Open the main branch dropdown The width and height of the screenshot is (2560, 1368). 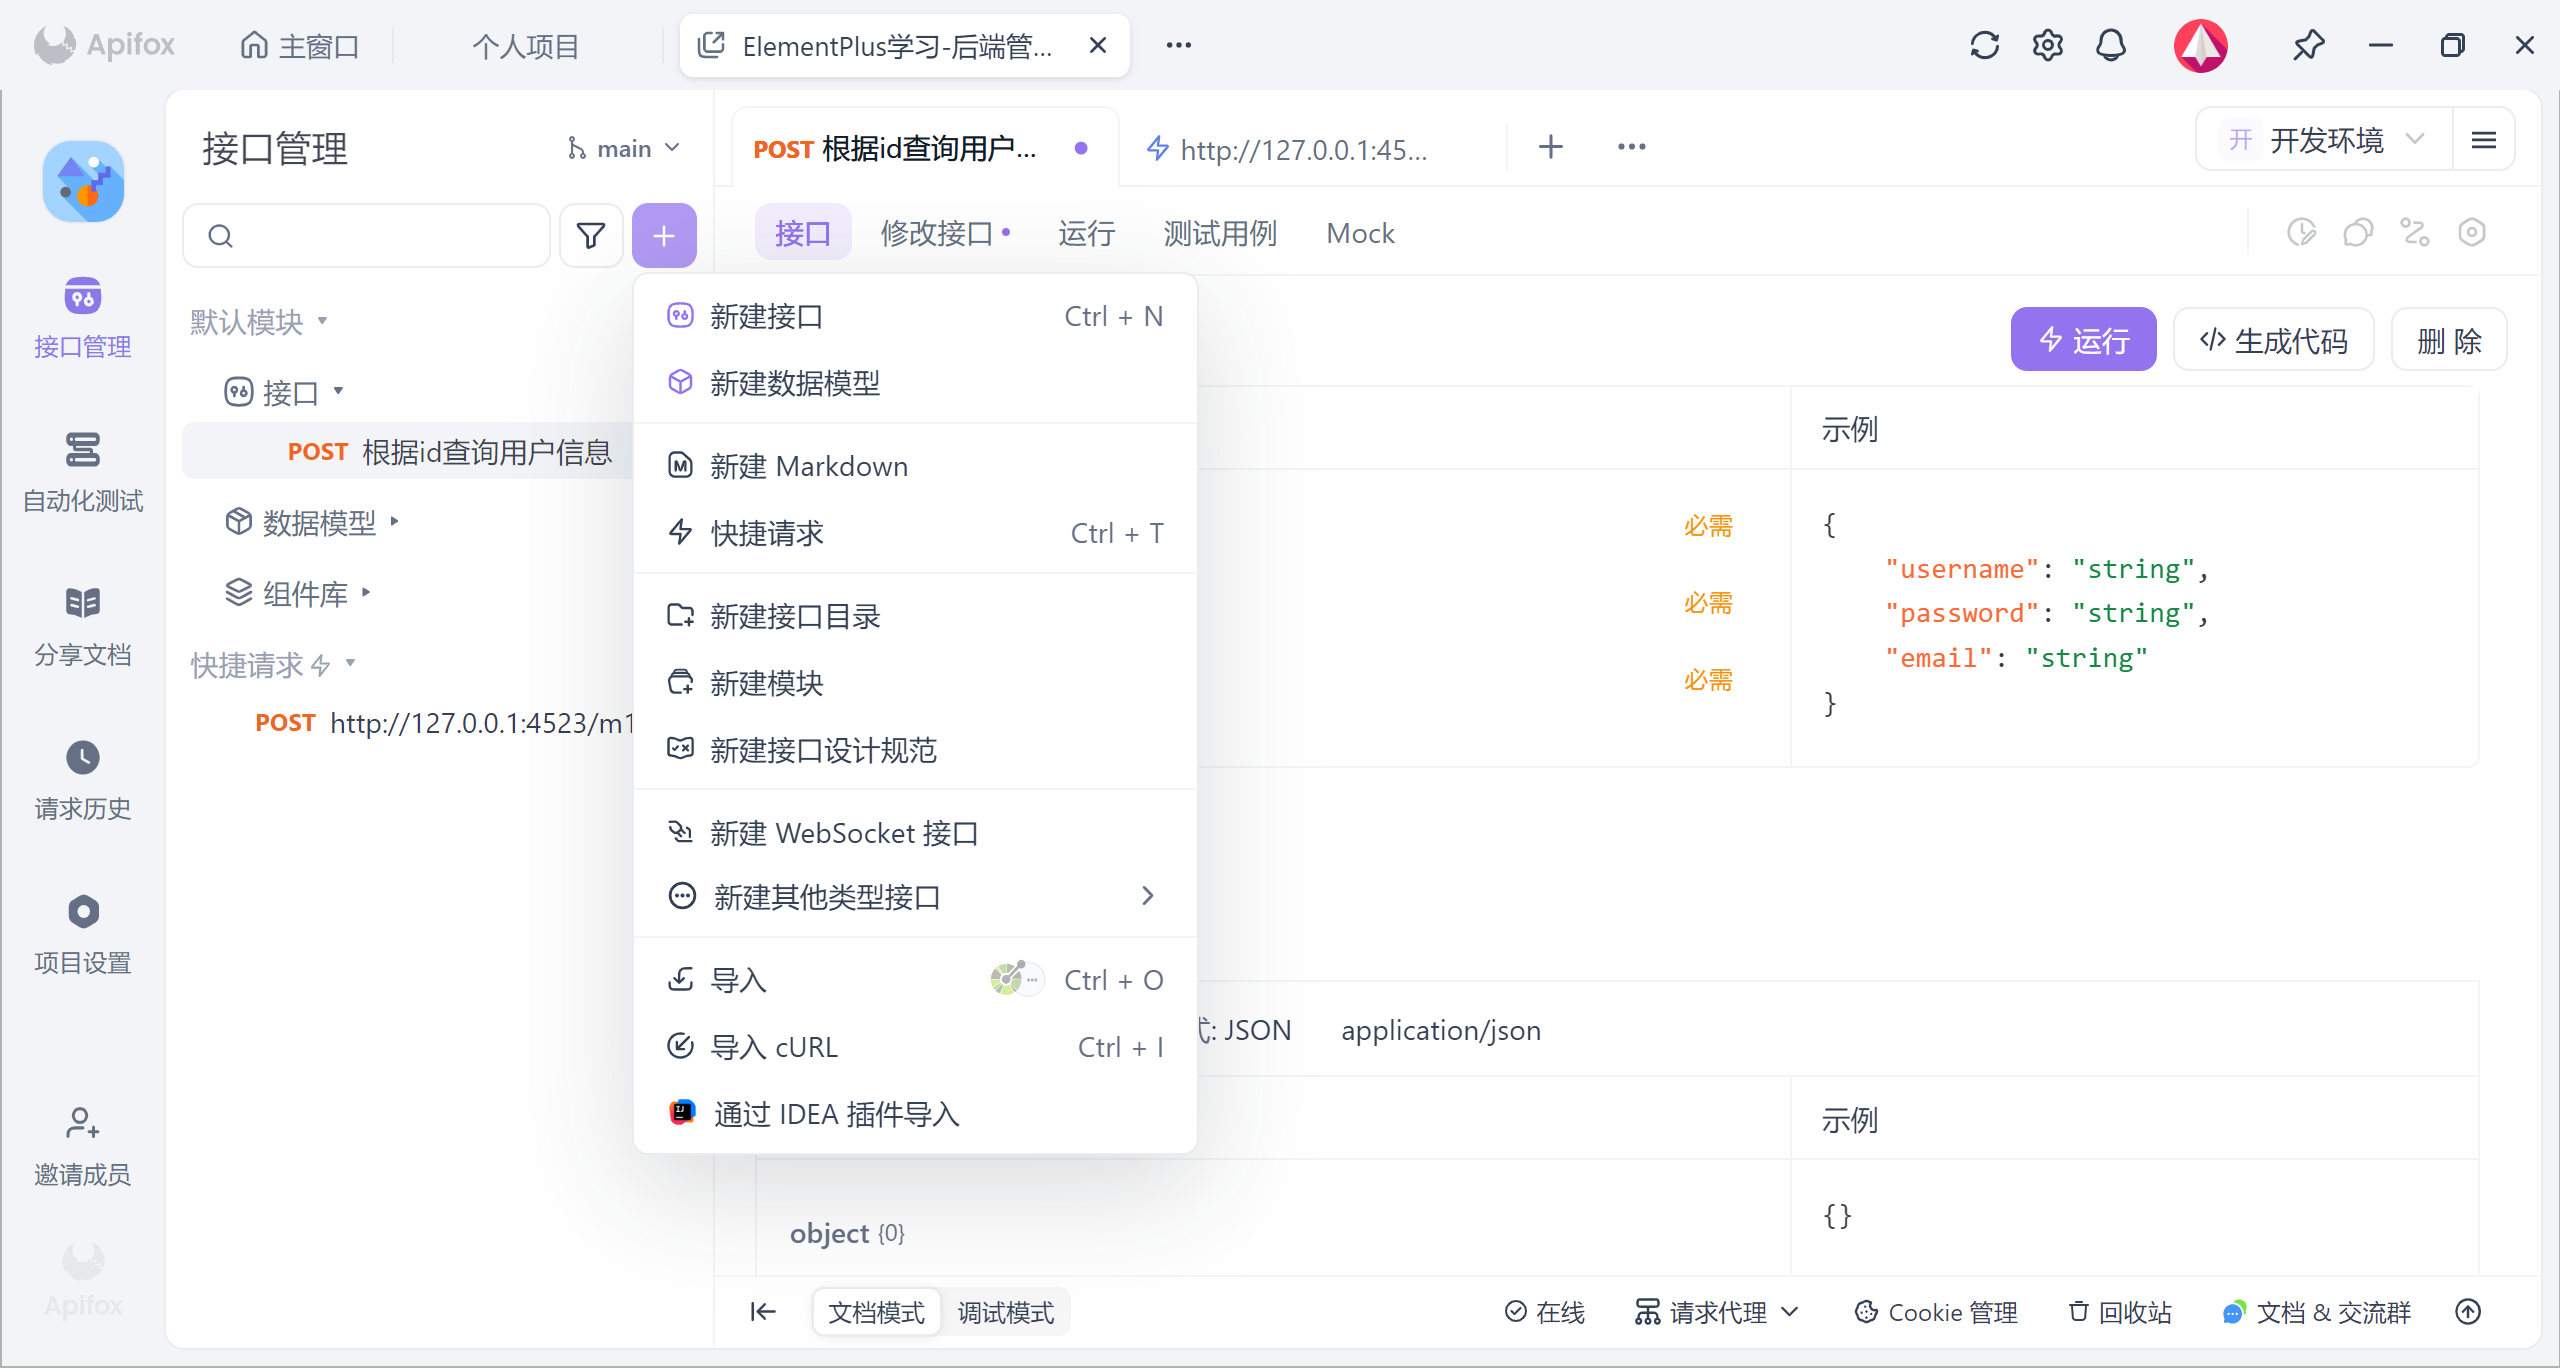[624, 149]
